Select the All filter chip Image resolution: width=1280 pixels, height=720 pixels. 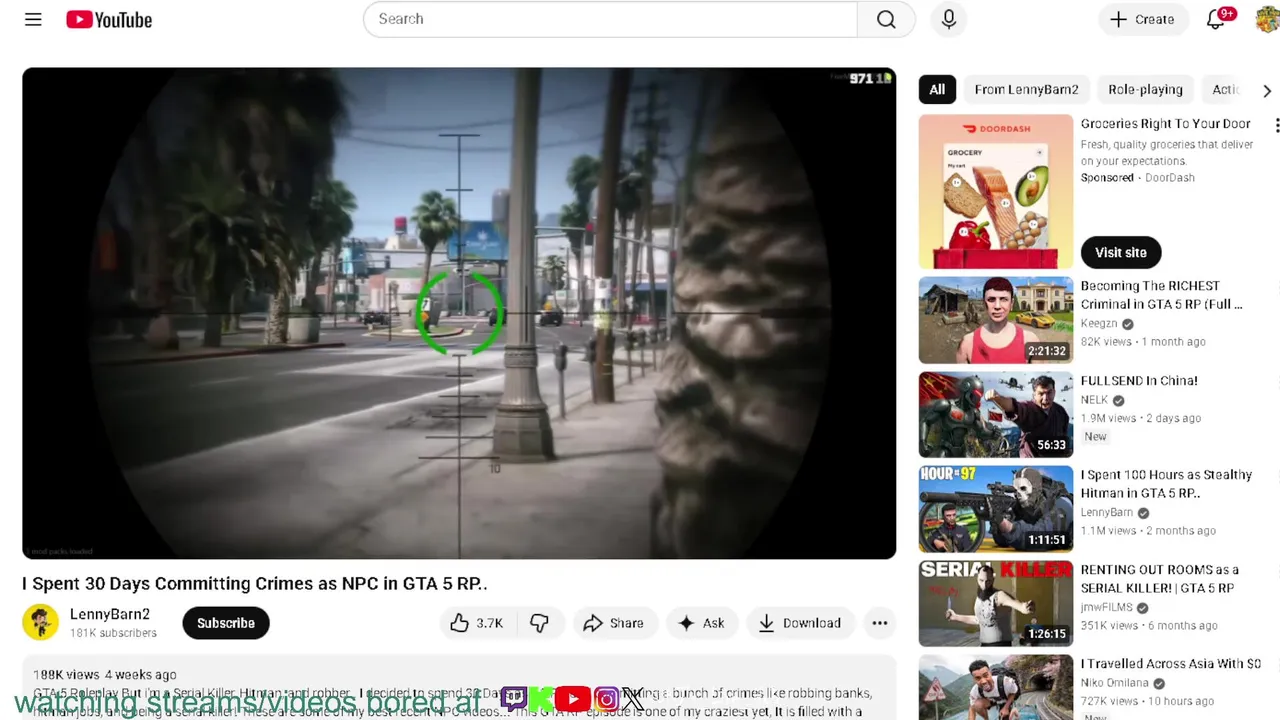point(937,90)
